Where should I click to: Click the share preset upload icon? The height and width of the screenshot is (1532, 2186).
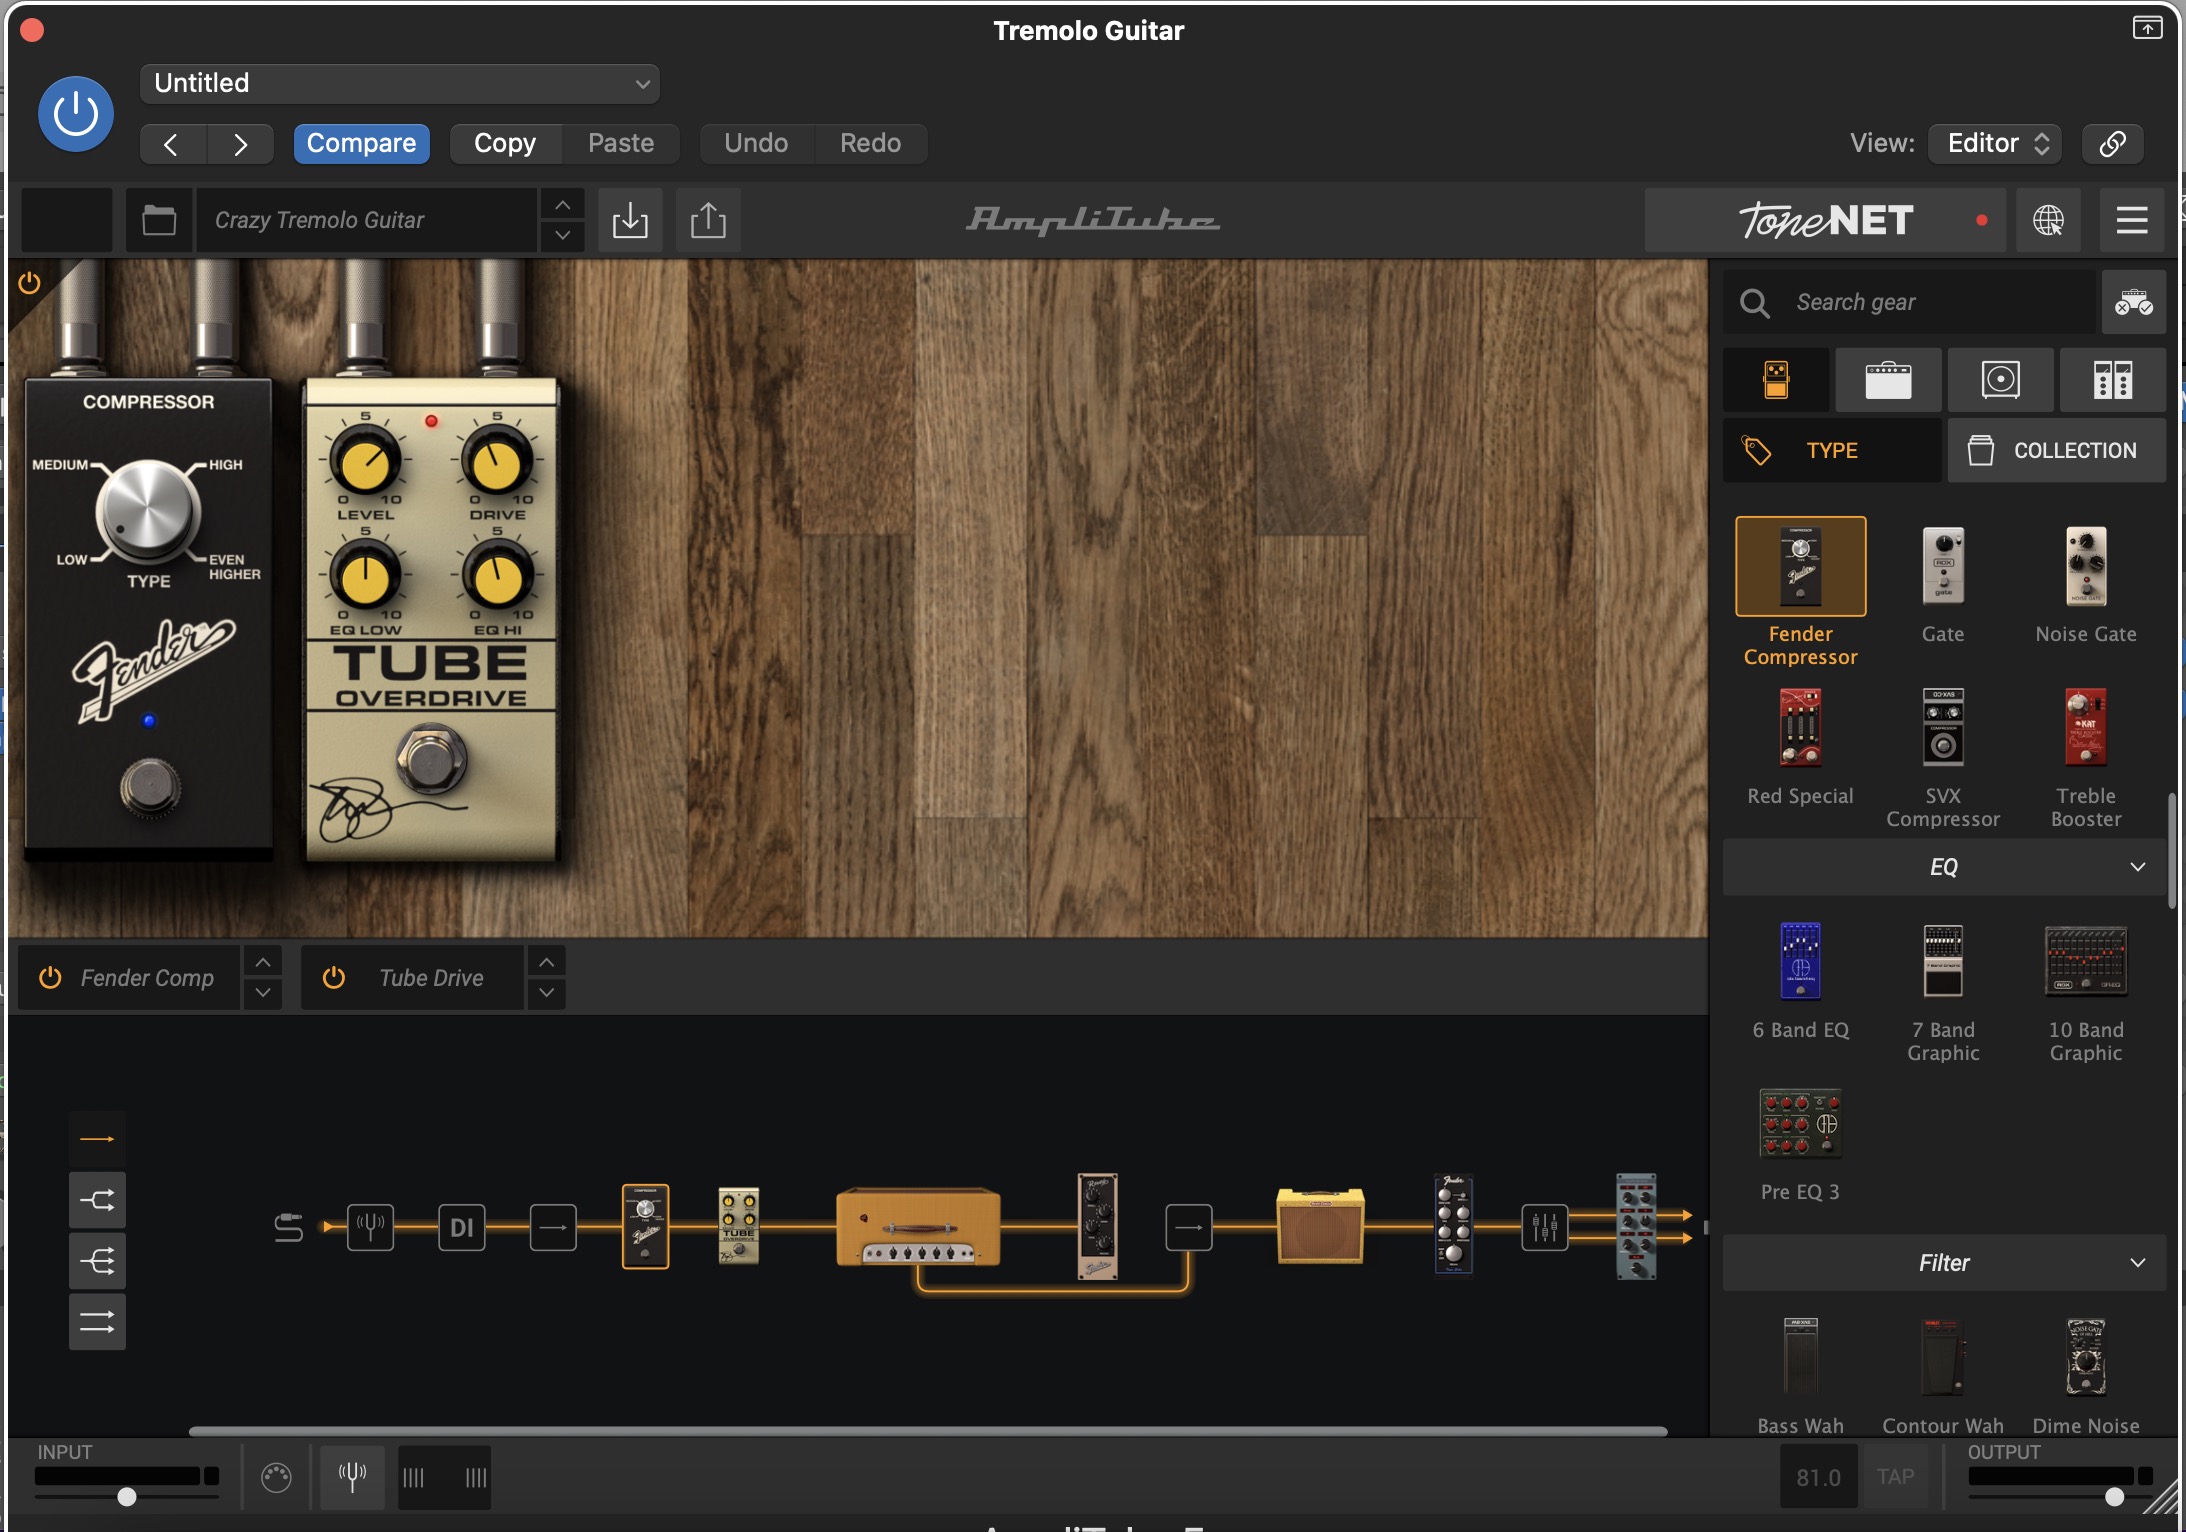(x=708, y=220)
